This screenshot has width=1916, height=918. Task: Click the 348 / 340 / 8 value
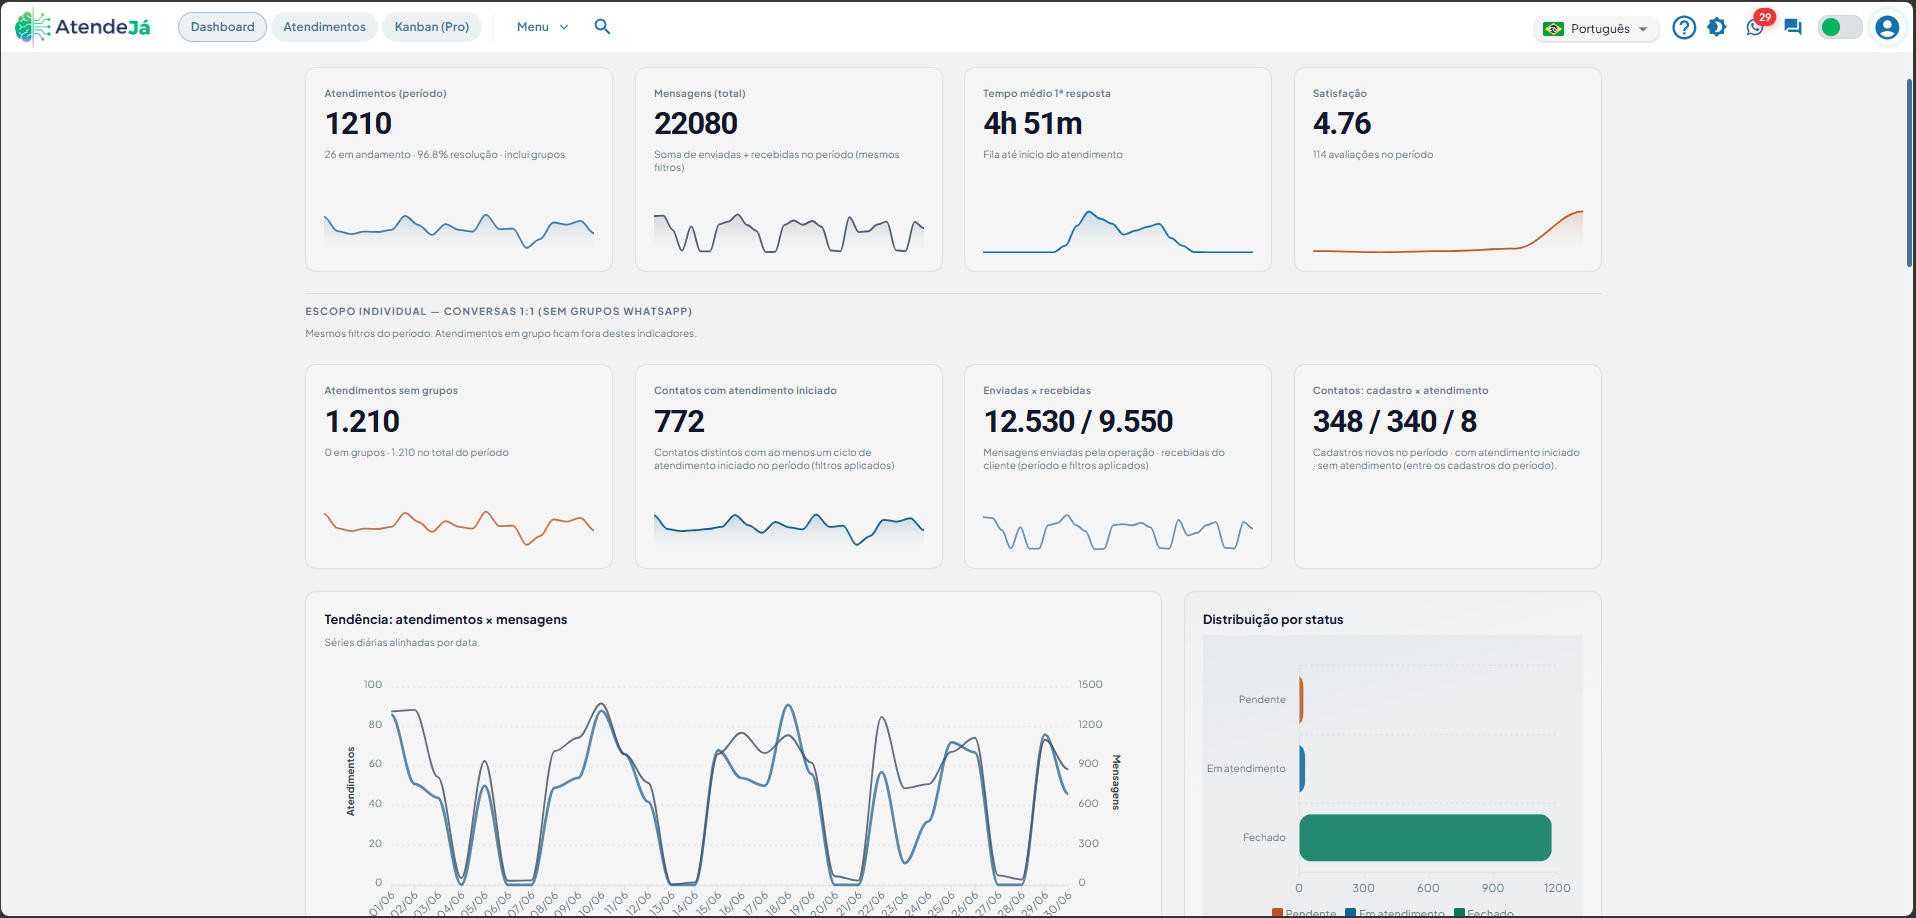[x=1395, y=421]
